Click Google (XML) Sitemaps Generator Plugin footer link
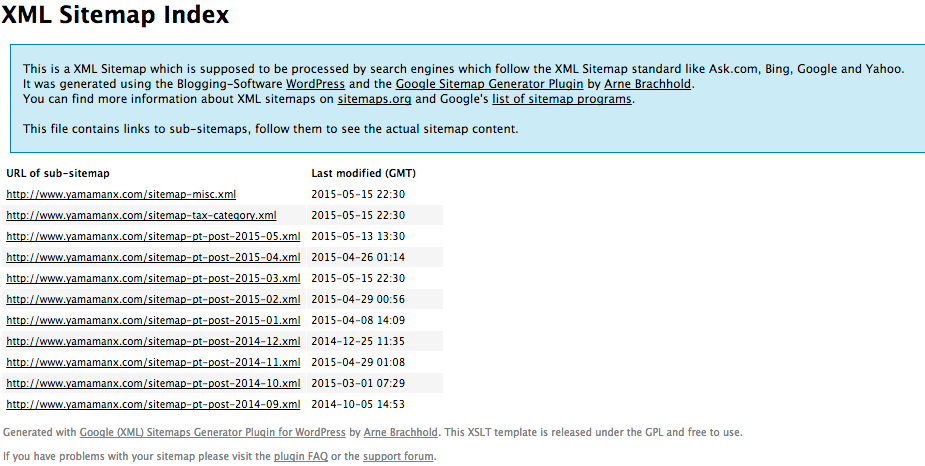 pyautogui.click(x=212, y=432)
